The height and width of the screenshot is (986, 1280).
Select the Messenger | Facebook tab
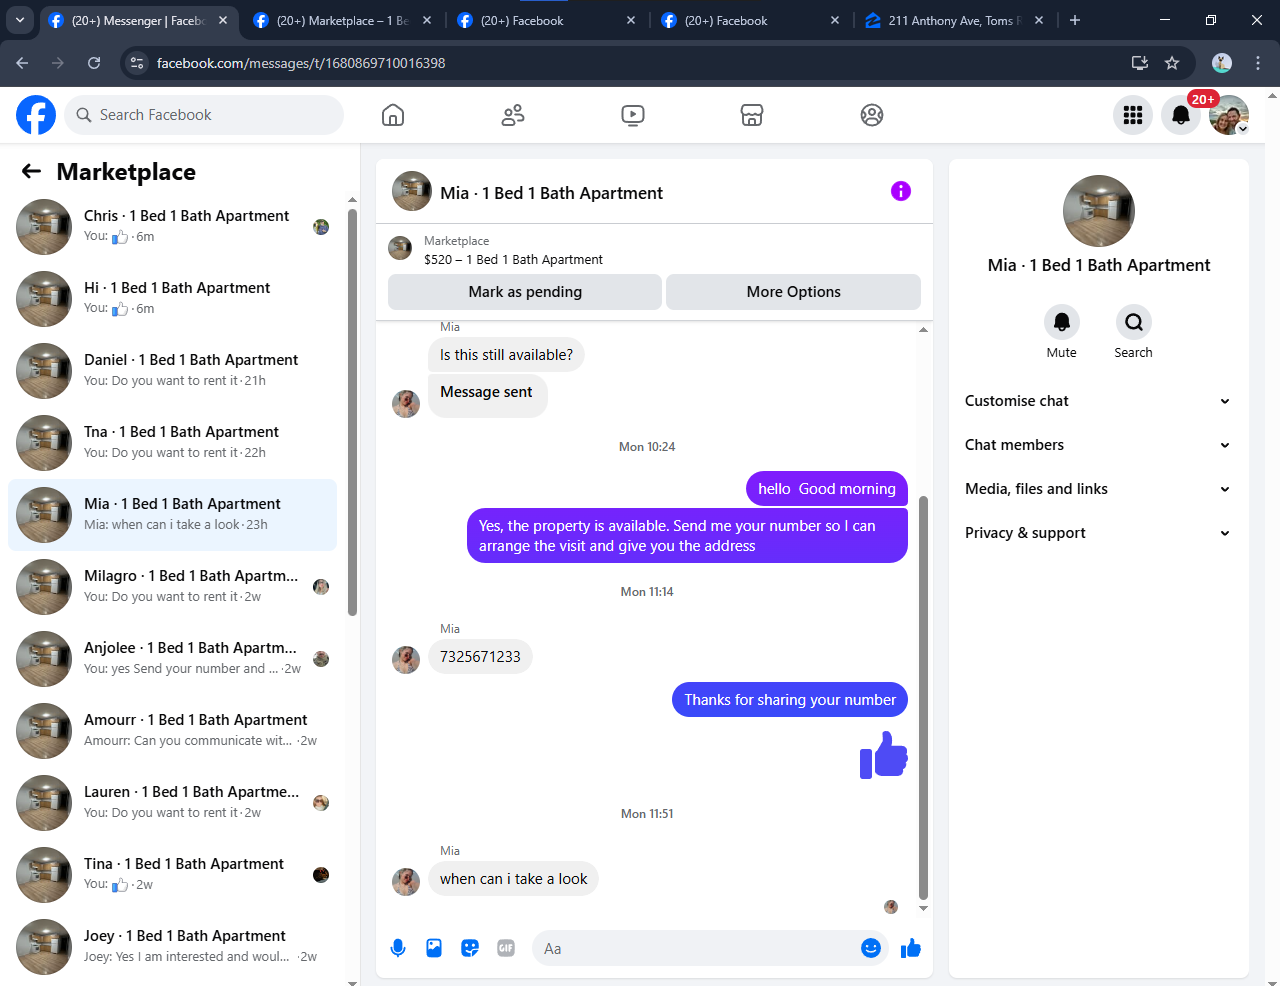(x=136, y=20)
